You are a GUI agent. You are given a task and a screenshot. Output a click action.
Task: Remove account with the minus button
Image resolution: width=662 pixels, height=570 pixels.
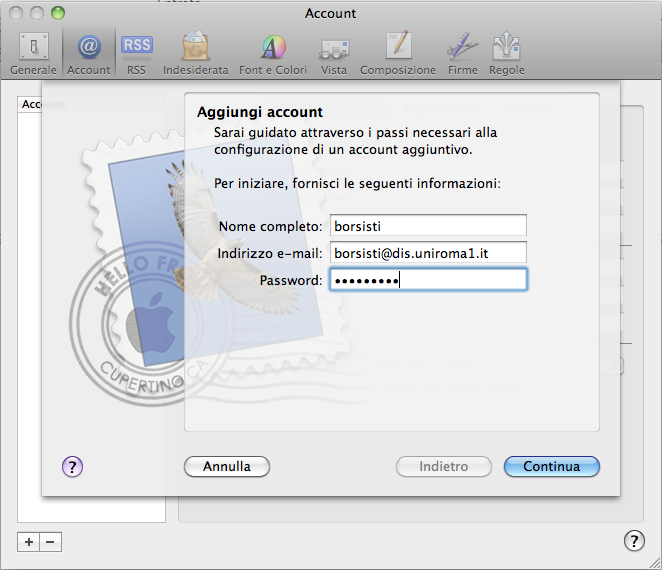click(x=50, y=541)
